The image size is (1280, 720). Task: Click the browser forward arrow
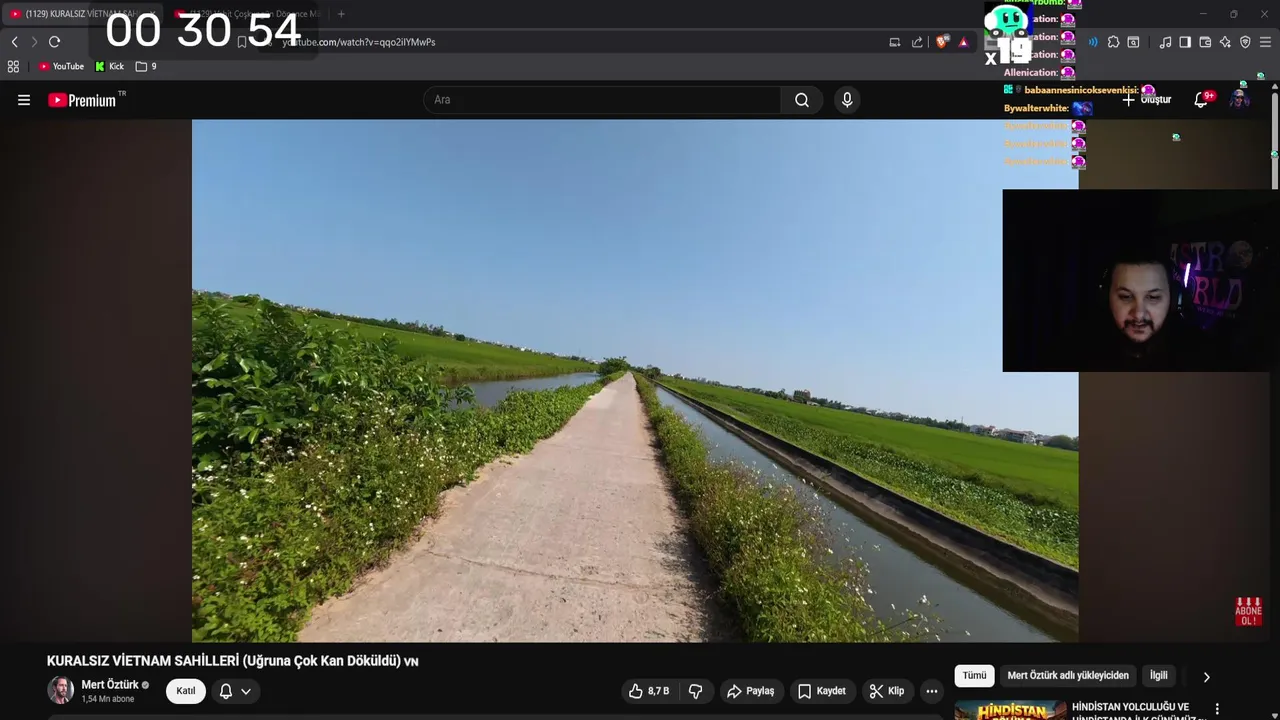pyautogui.click(x=34, y=42)
